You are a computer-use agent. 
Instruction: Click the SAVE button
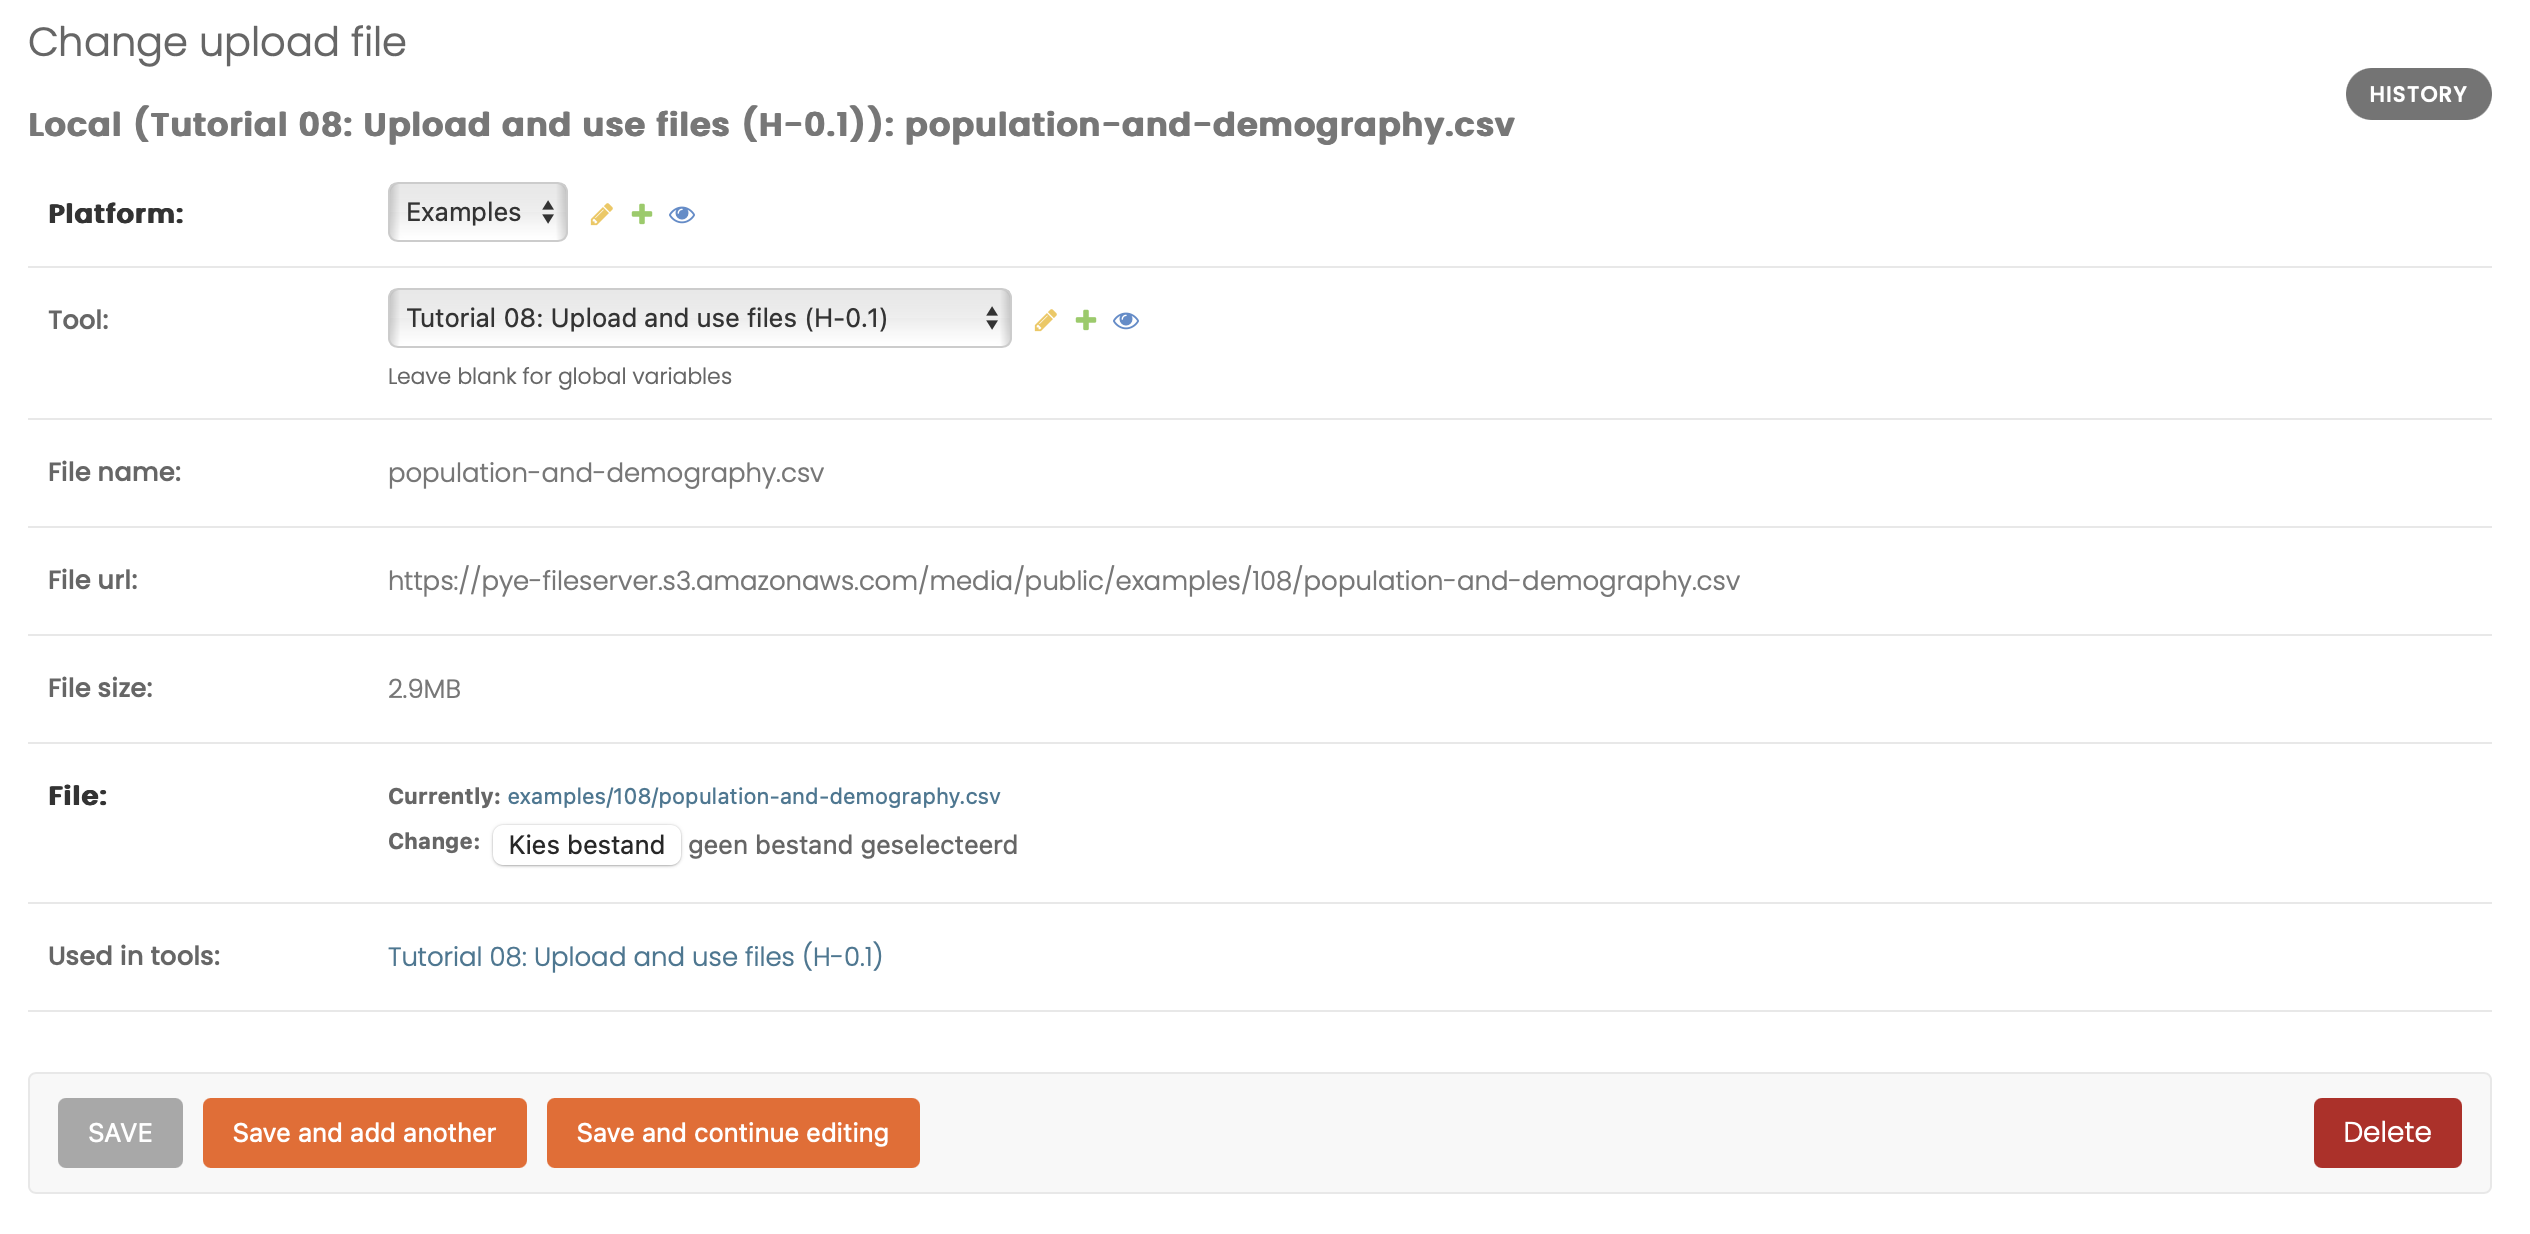coord(120,1132)
